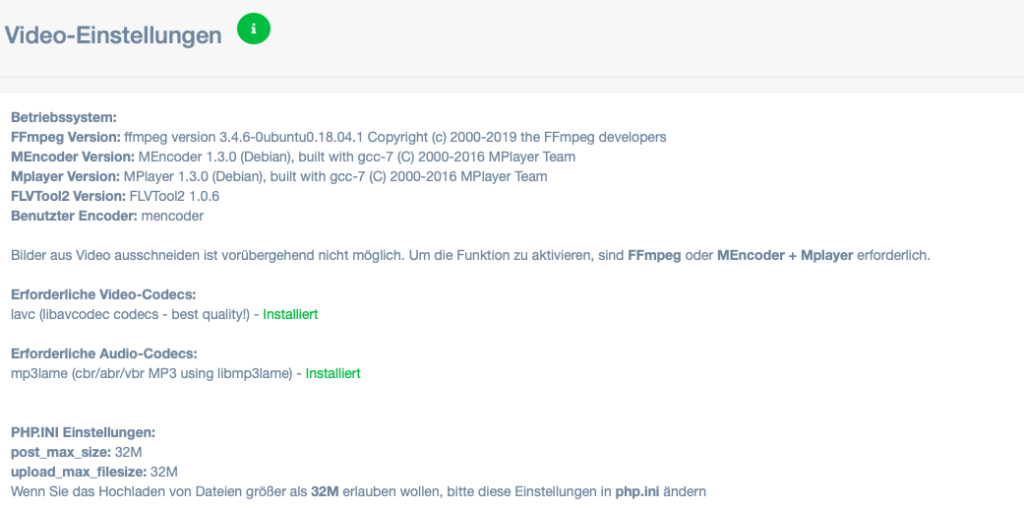Viewport: 1024px width, 511px height.
Task: Click the Benutzter Encoder label
Action: (74, 216)
